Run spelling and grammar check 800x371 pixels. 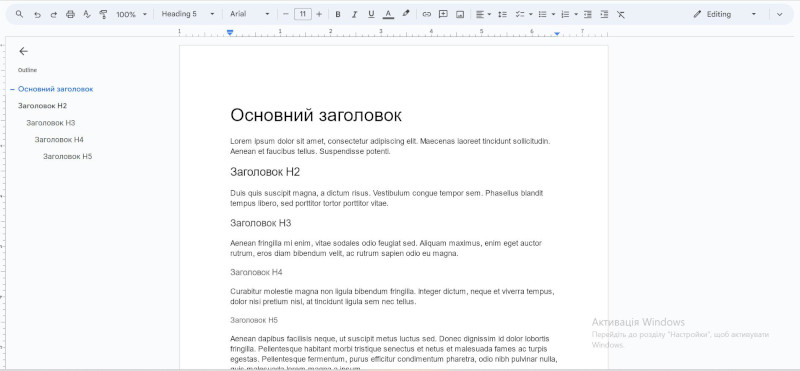coord(87,14)
